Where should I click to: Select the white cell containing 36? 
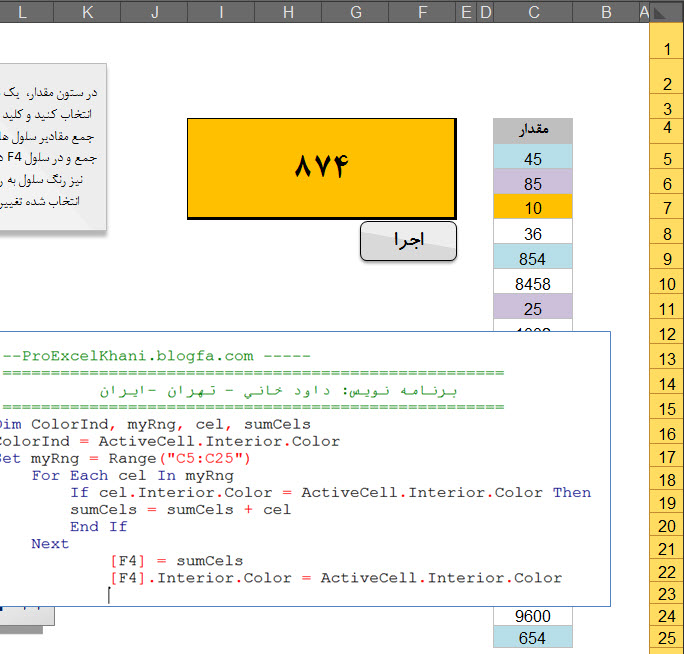pos(532,234)
